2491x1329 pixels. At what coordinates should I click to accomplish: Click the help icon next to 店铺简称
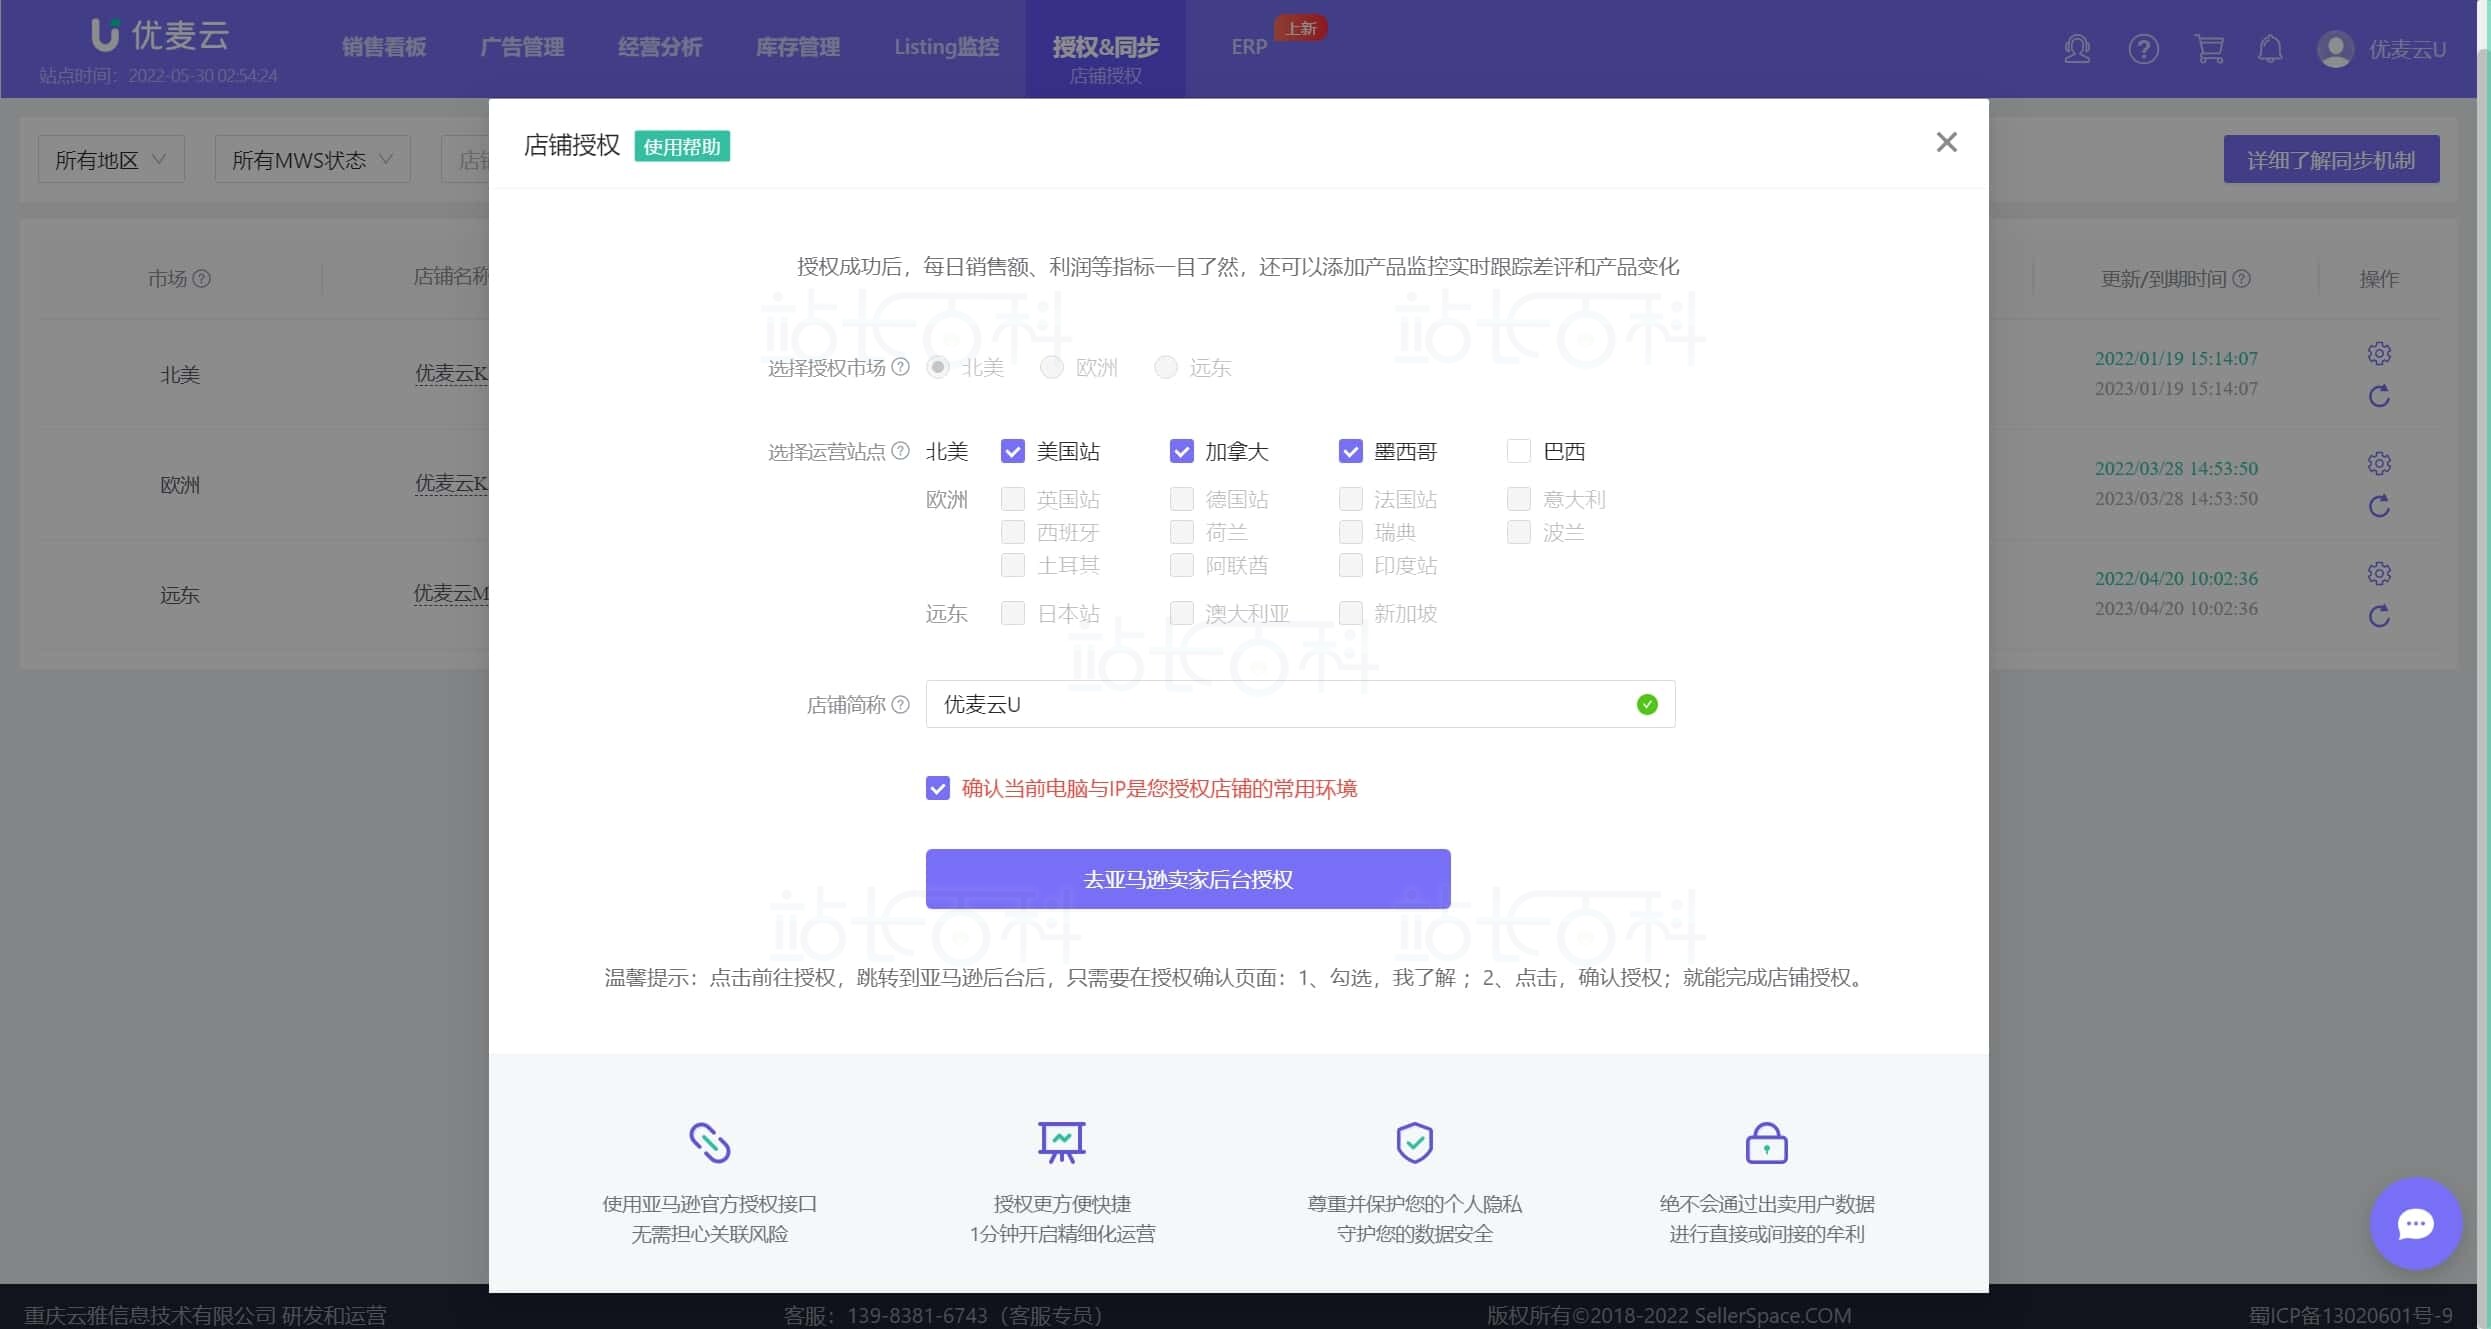(x=900, y=705)
